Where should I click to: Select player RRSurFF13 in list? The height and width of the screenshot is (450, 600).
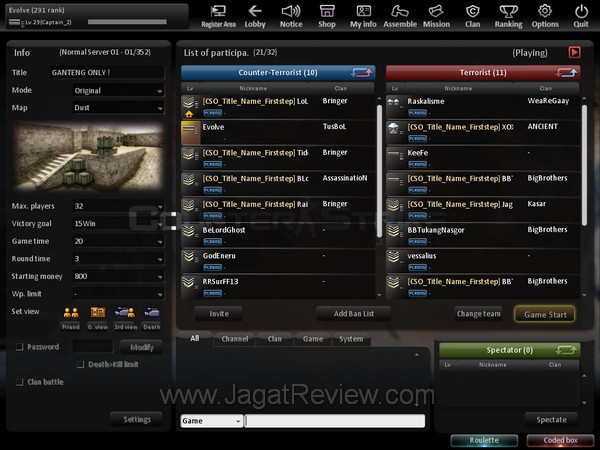[x=278, y=287]
